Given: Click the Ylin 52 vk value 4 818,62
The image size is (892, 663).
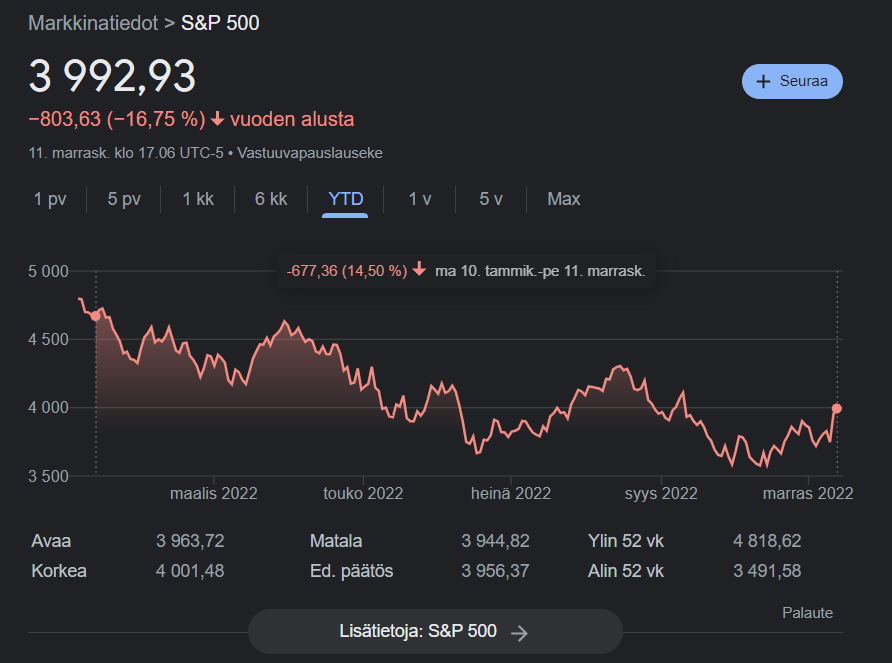Looking at the screenshot, I should pyautogui.click(x=767, y=541).
